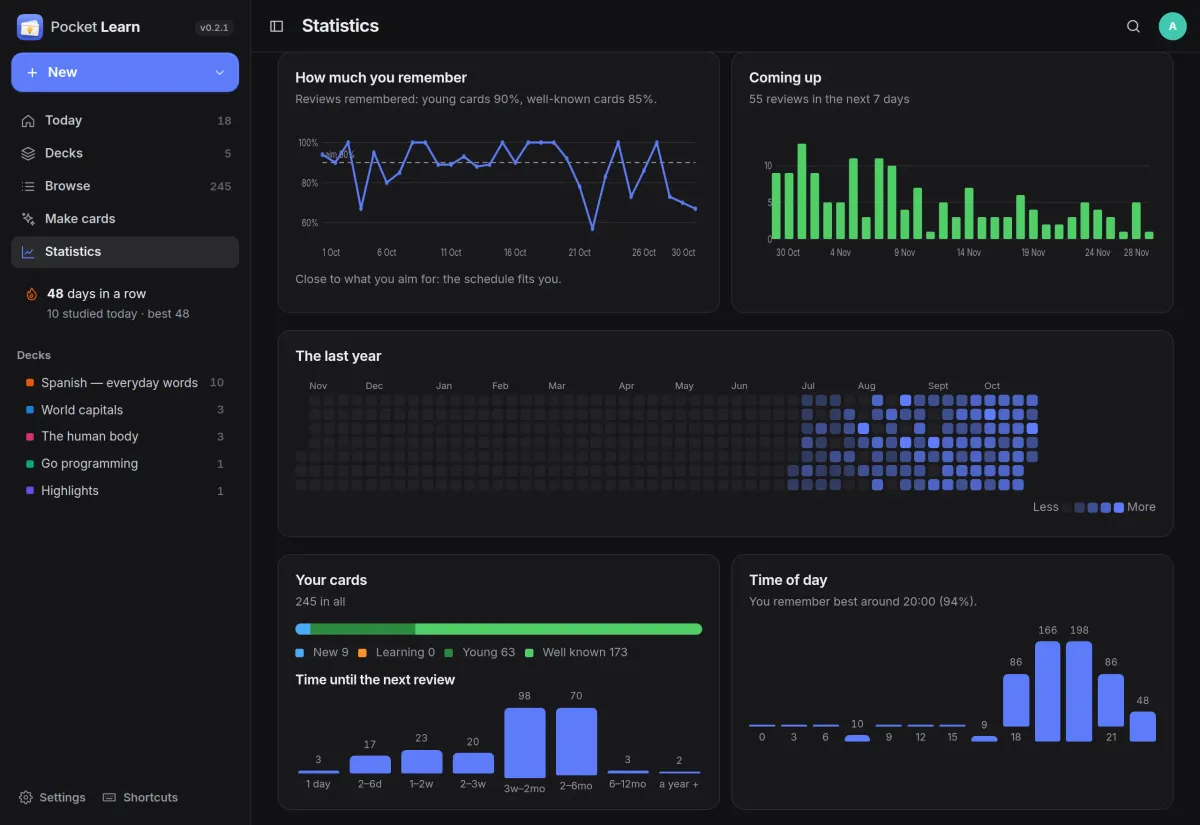Click the 'Coming up' card heading
1200x825 pixels.
(x=785, y=77)
